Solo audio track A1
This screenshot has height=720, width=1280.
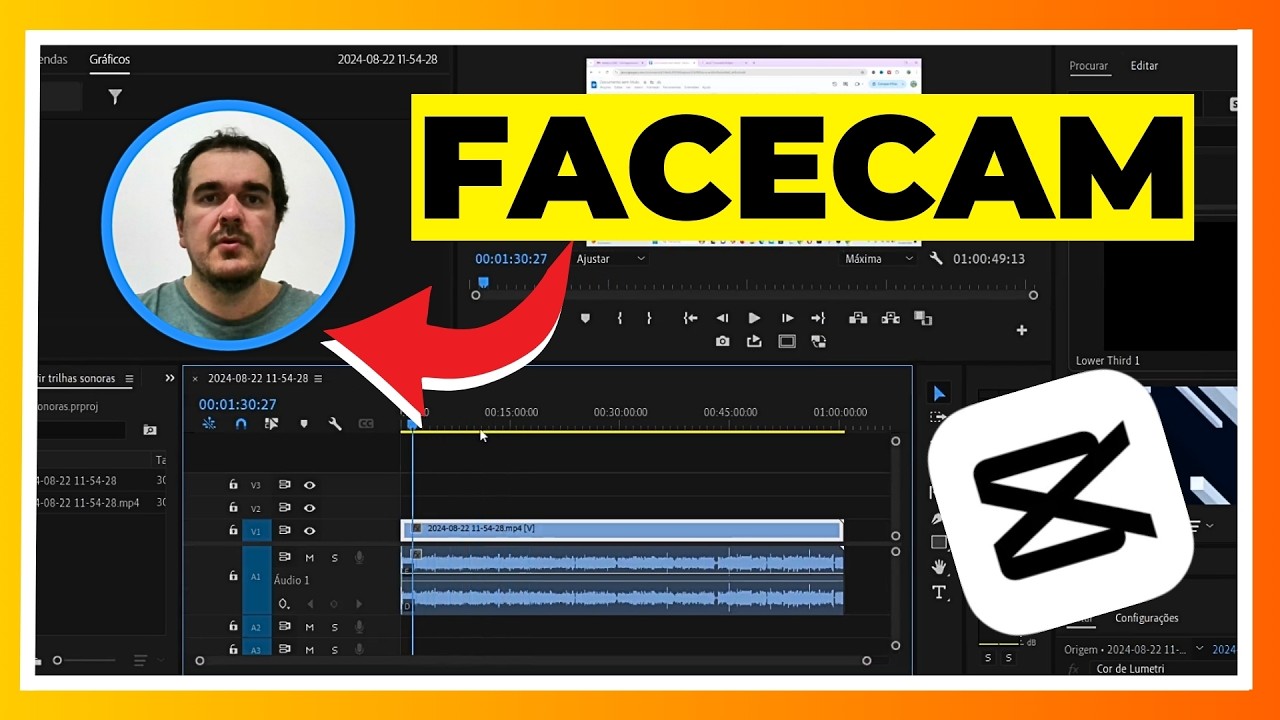coord(334,558)
